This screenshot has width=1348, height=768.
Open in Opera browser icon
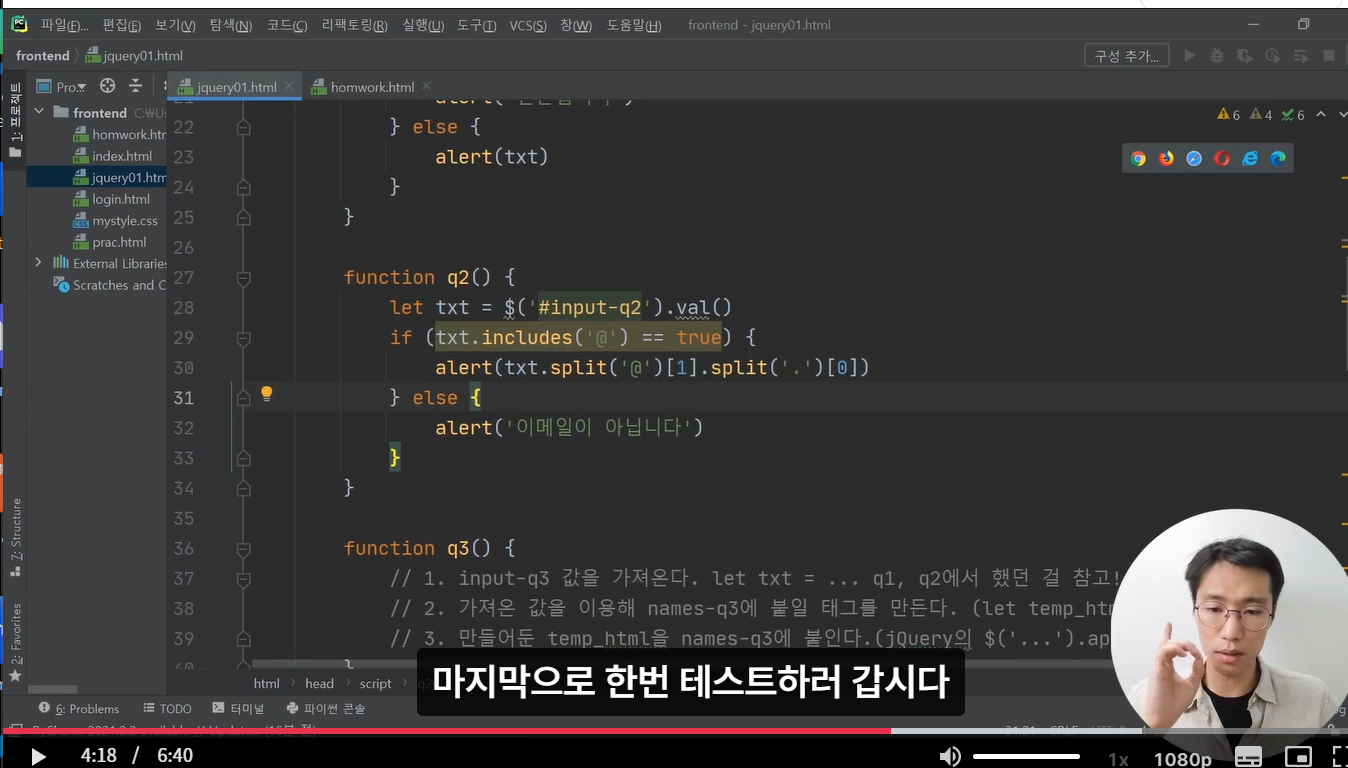click(1222, 158)
